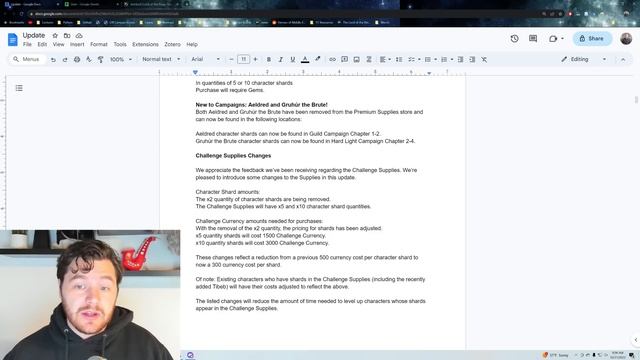
Task: Collapse the toolbar menus with chevron
Action: 623,60
